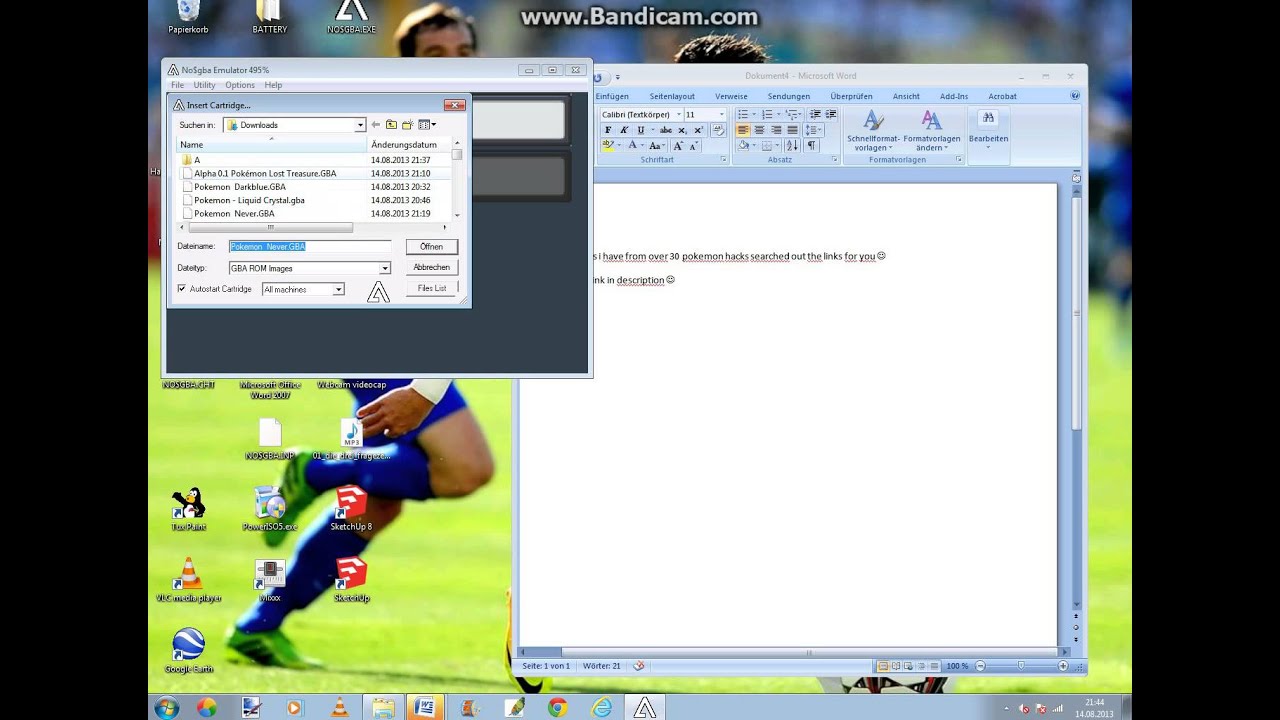
Task: Select Pokemon - Liquid Crystal.gba file
Action: coord(249,200)
